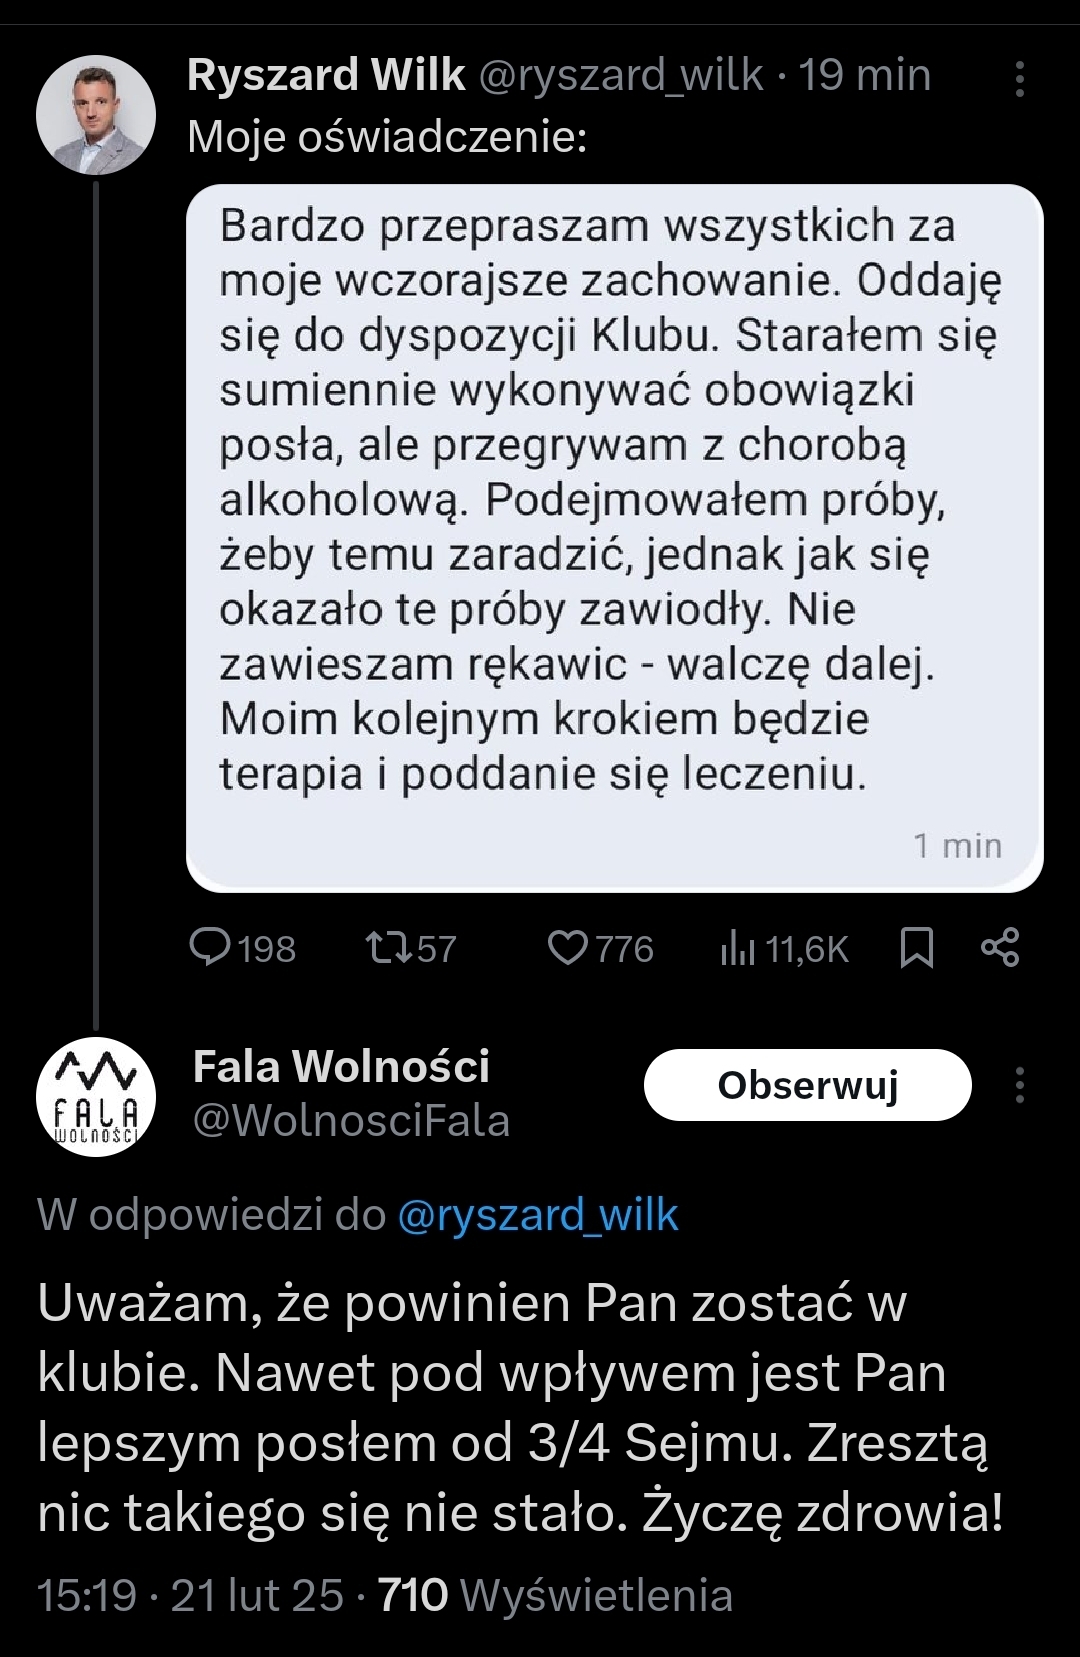Screen dimensions: 1080x1657
Task: Open more options for Ryszard Wilk's post
Action: click(x=1019, y=79)
